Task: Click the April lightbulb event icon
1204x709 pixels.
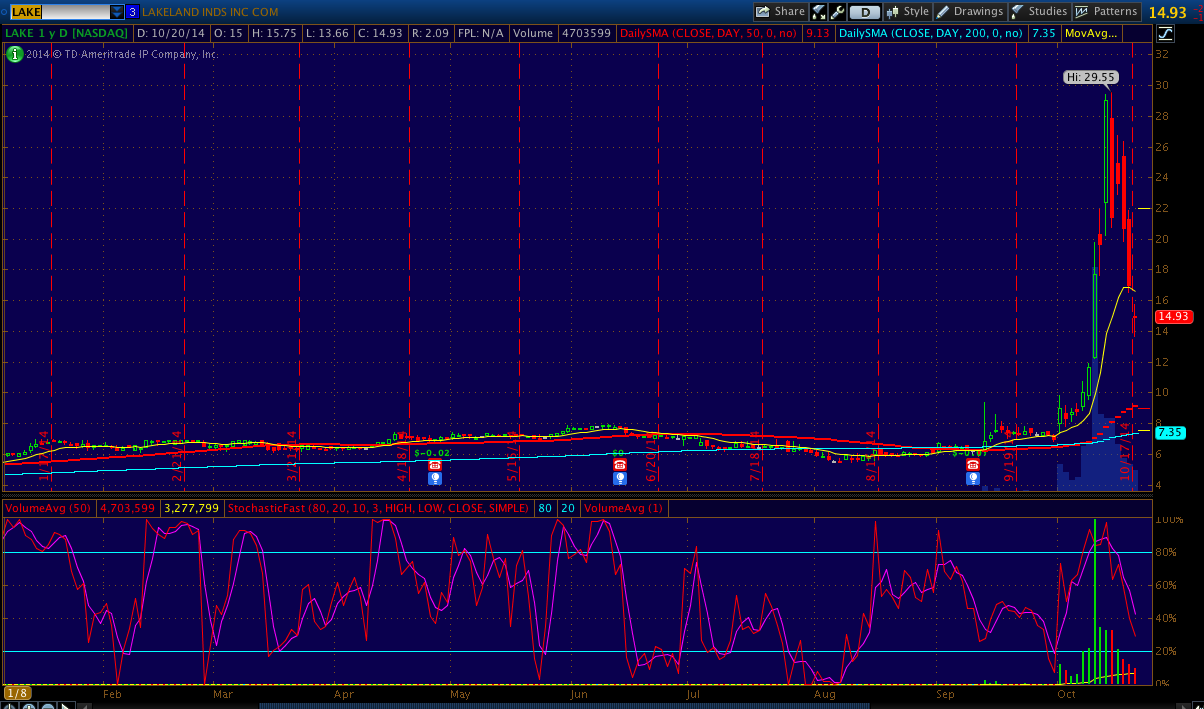Action: click(x=434, y=479)
